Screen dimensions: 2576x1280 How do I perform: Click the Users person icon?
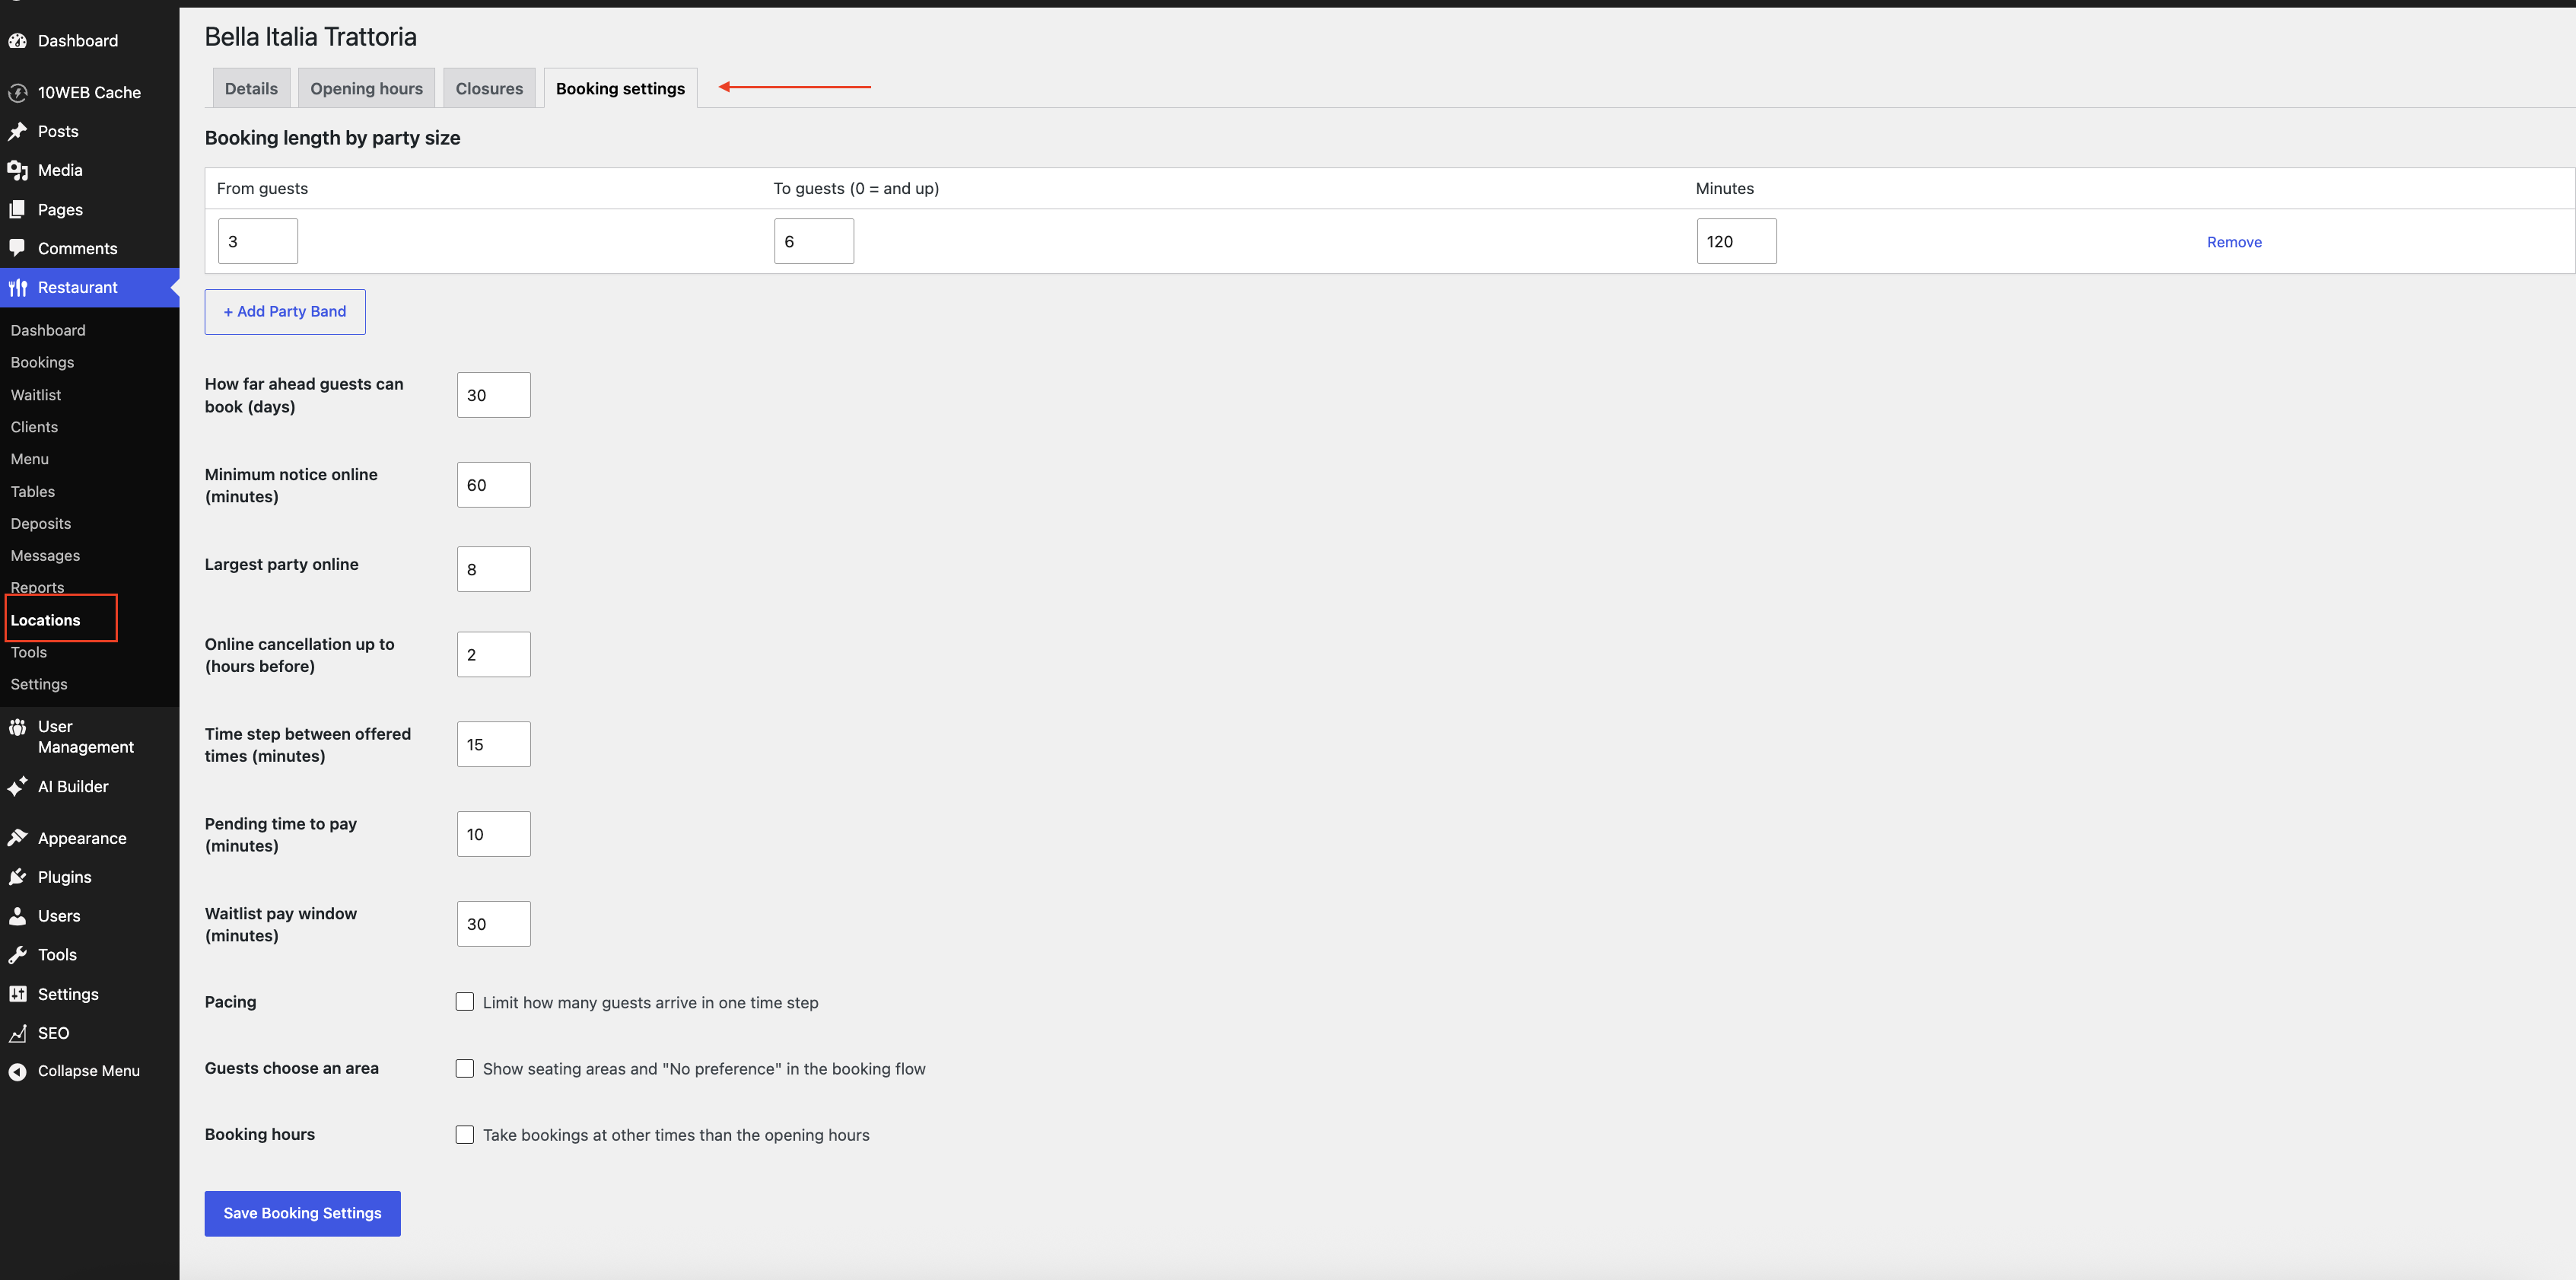click(x=17, y=916)
